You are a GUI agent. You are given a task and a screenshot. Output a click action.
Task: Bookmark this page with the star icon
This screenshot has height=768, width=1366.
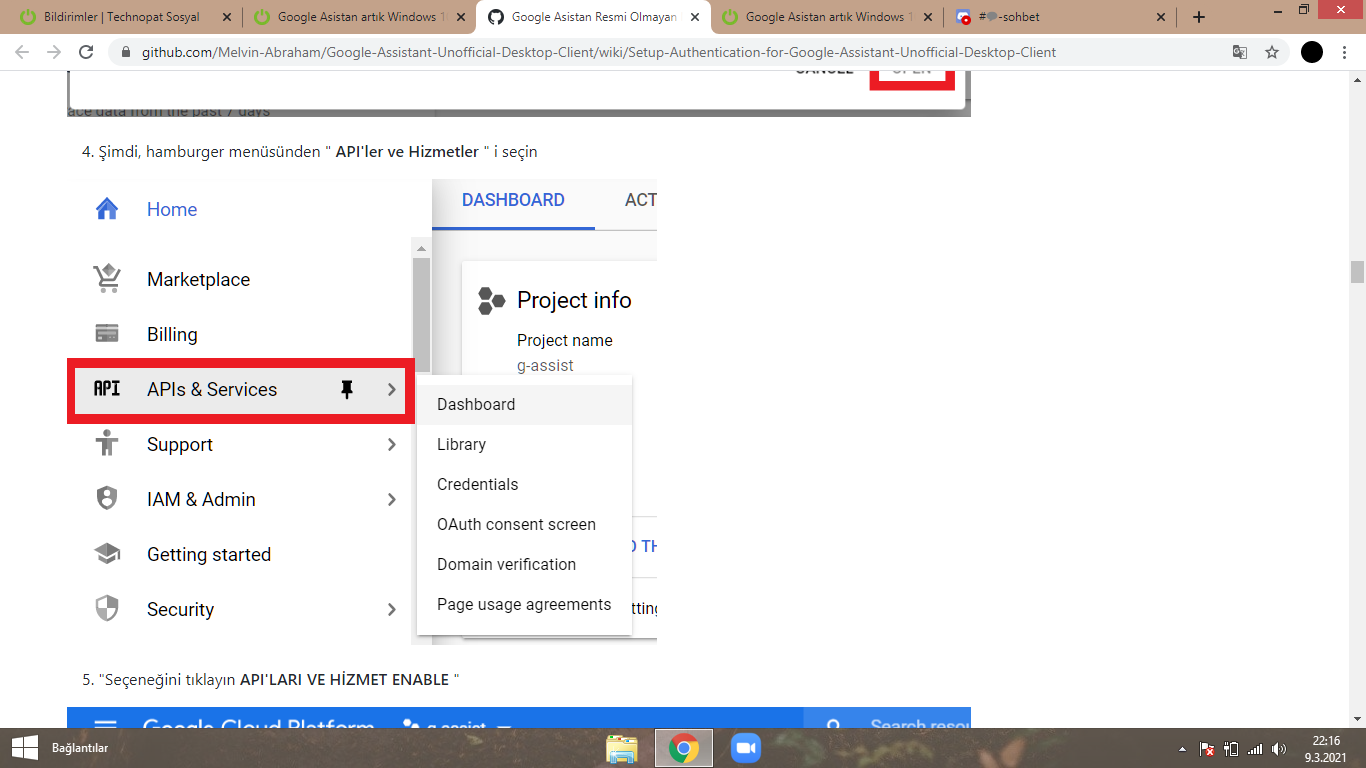tap(1272, 52)
